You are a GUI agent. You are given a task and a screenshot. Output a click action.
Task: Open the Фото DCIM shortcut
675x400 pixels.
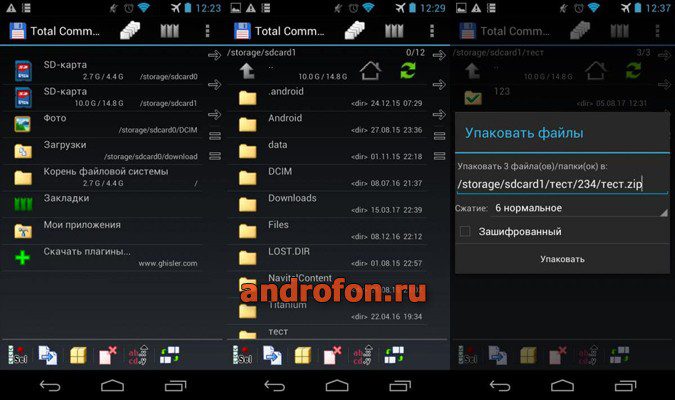[103, 124]
